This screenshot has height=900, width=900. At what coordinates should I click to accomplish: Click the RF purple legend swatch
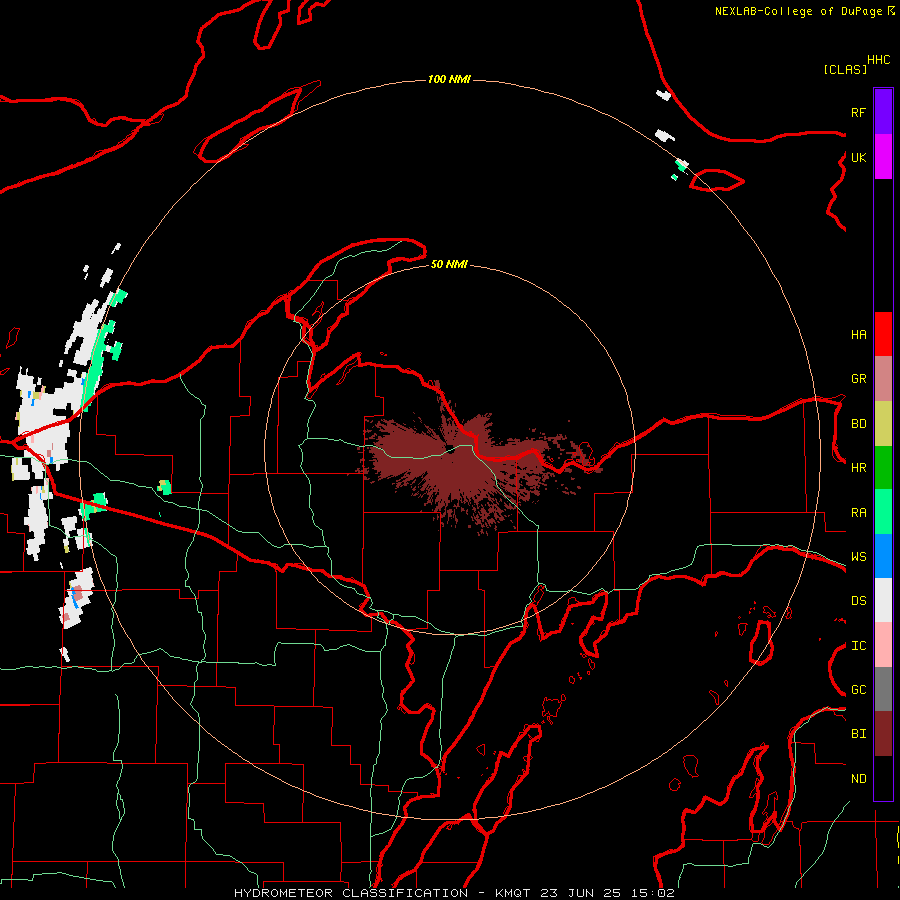click(x=883, y=112)
